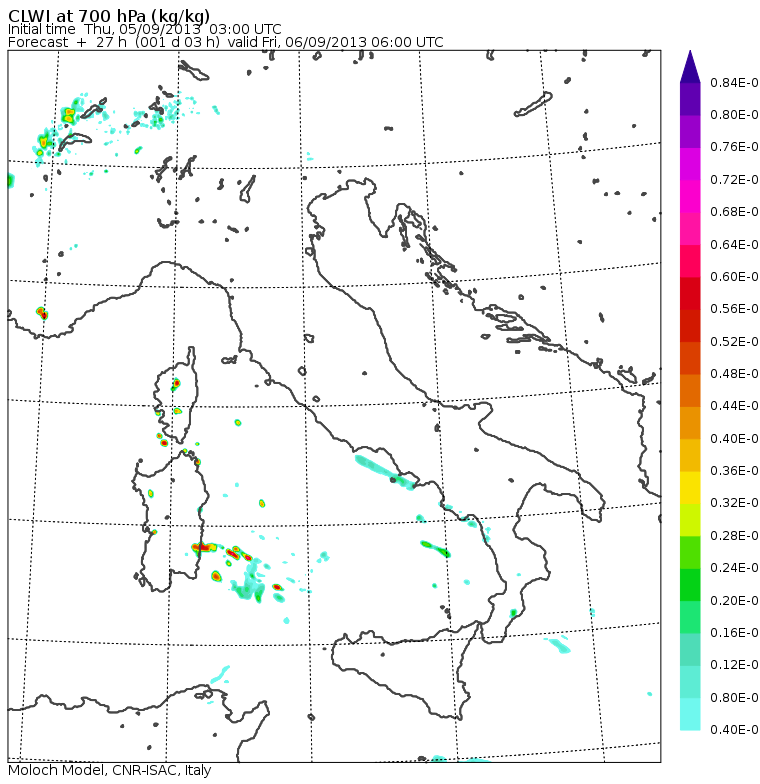
Task: Select the red band between 0.56E-0 and 0.60E-0
Action: click(690, 293)
